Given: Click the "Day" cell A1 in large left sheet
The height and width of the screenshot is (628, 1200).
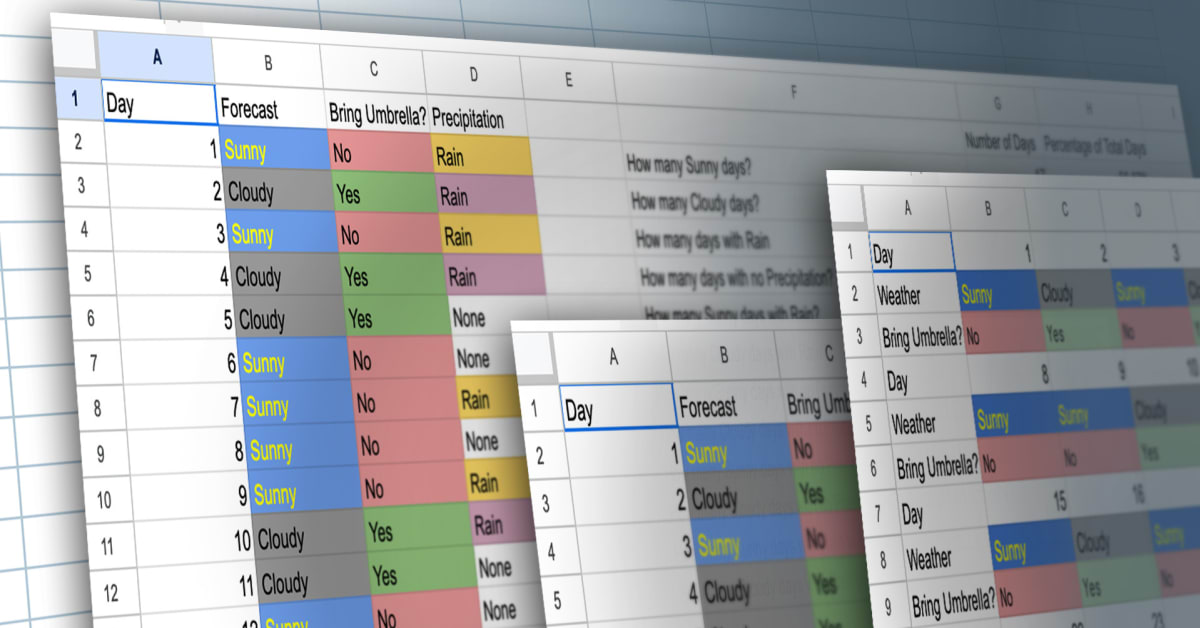Looking at the screenshot, I should pyautogui.click(x=158, y=105).
